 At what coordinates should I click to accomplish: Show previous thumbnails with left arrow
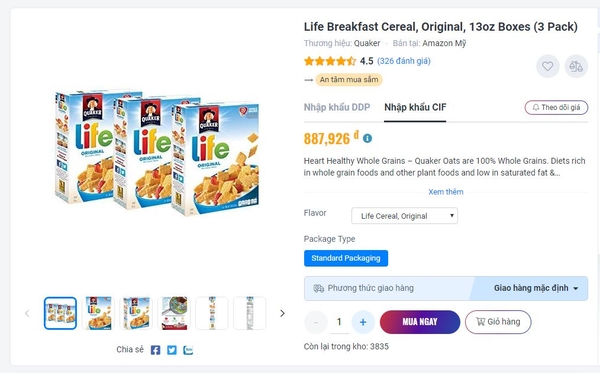[27, 313]
